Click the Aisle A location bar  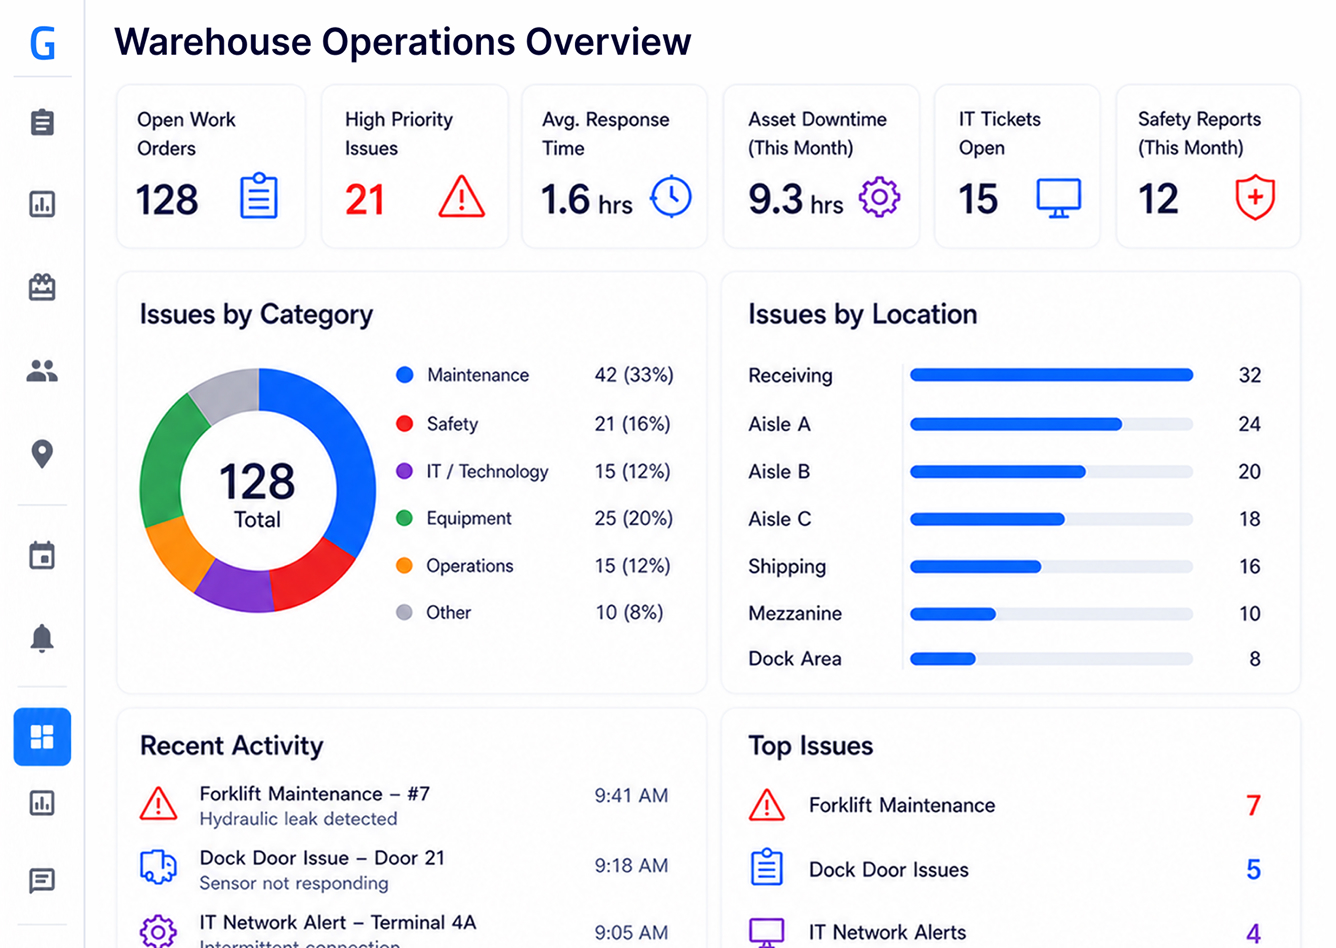1051,424
